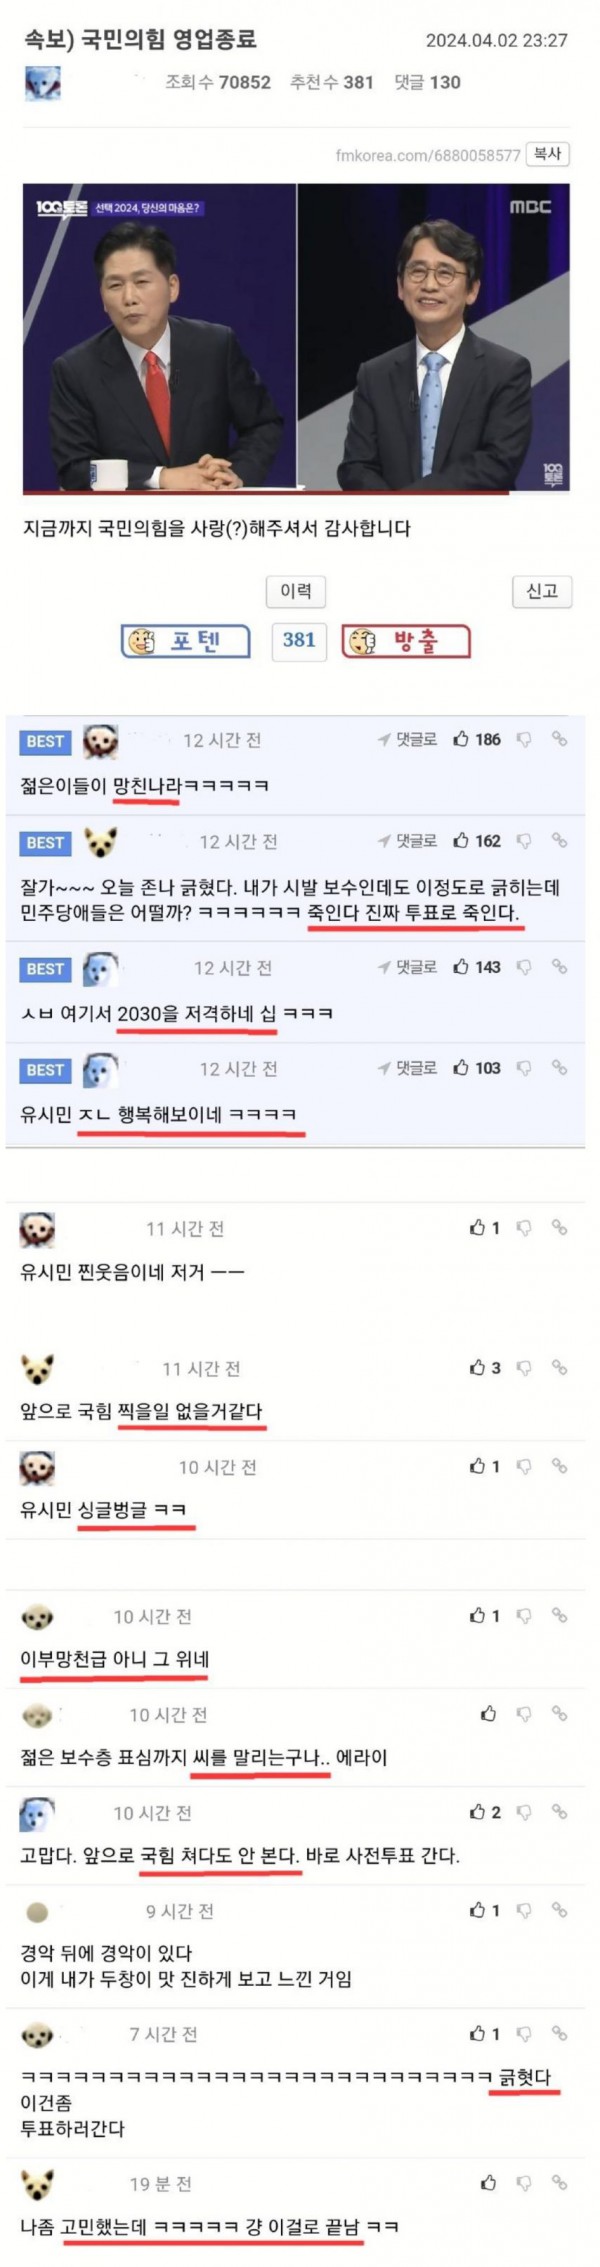600x2267 pixels.
Task: Open the 이력 history button
Action: point(296,591)
